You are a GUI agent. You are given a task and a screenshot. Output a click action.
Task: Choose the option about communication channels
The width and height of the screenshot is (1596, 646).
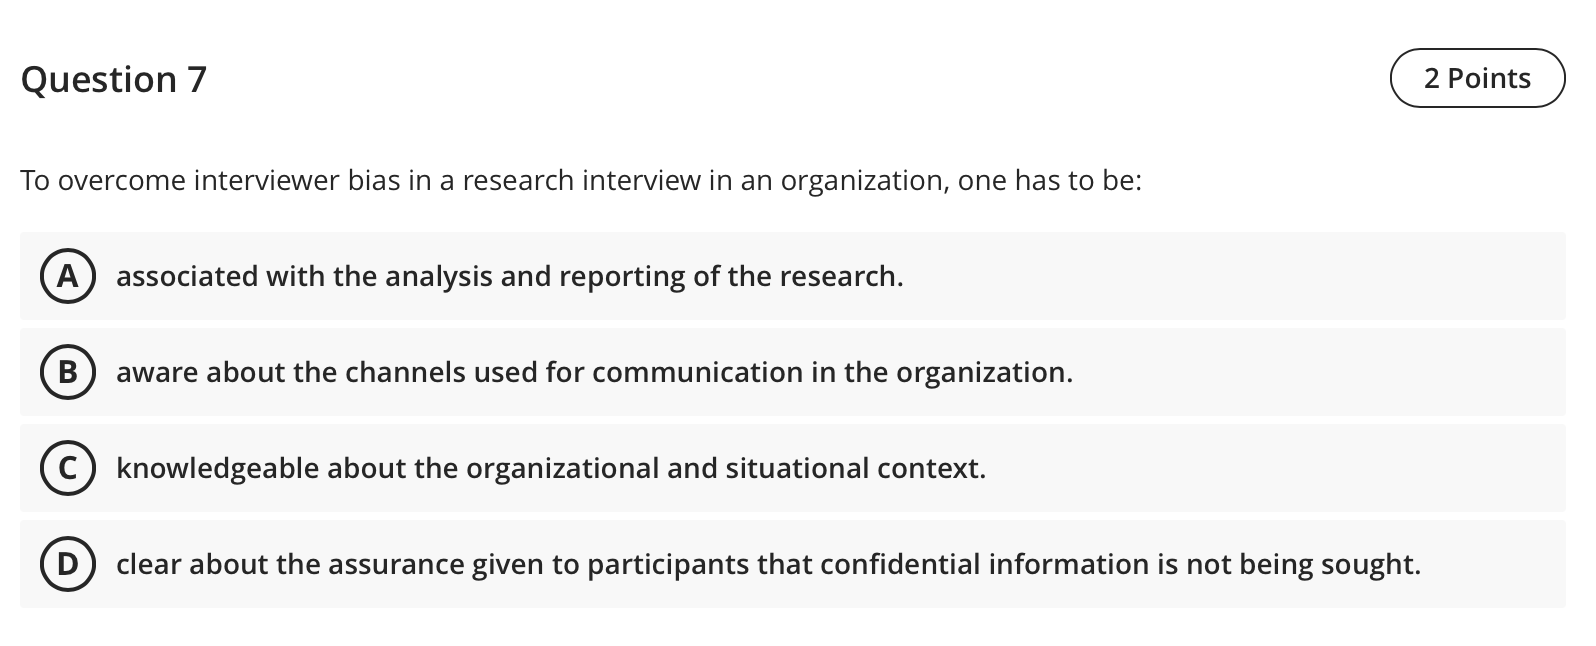tap(595, 373)
